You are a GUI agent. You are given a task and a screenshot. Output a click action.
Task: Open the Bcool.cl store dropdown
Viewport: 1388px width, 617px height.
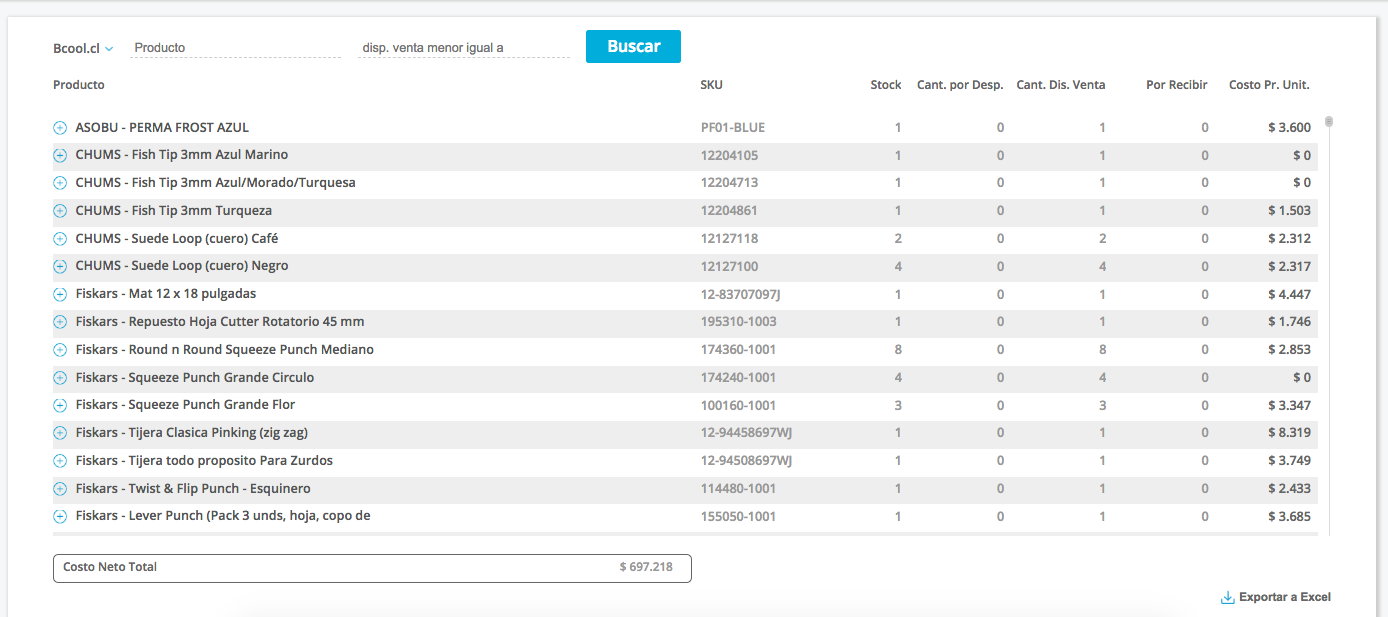[x=83, y=48]
